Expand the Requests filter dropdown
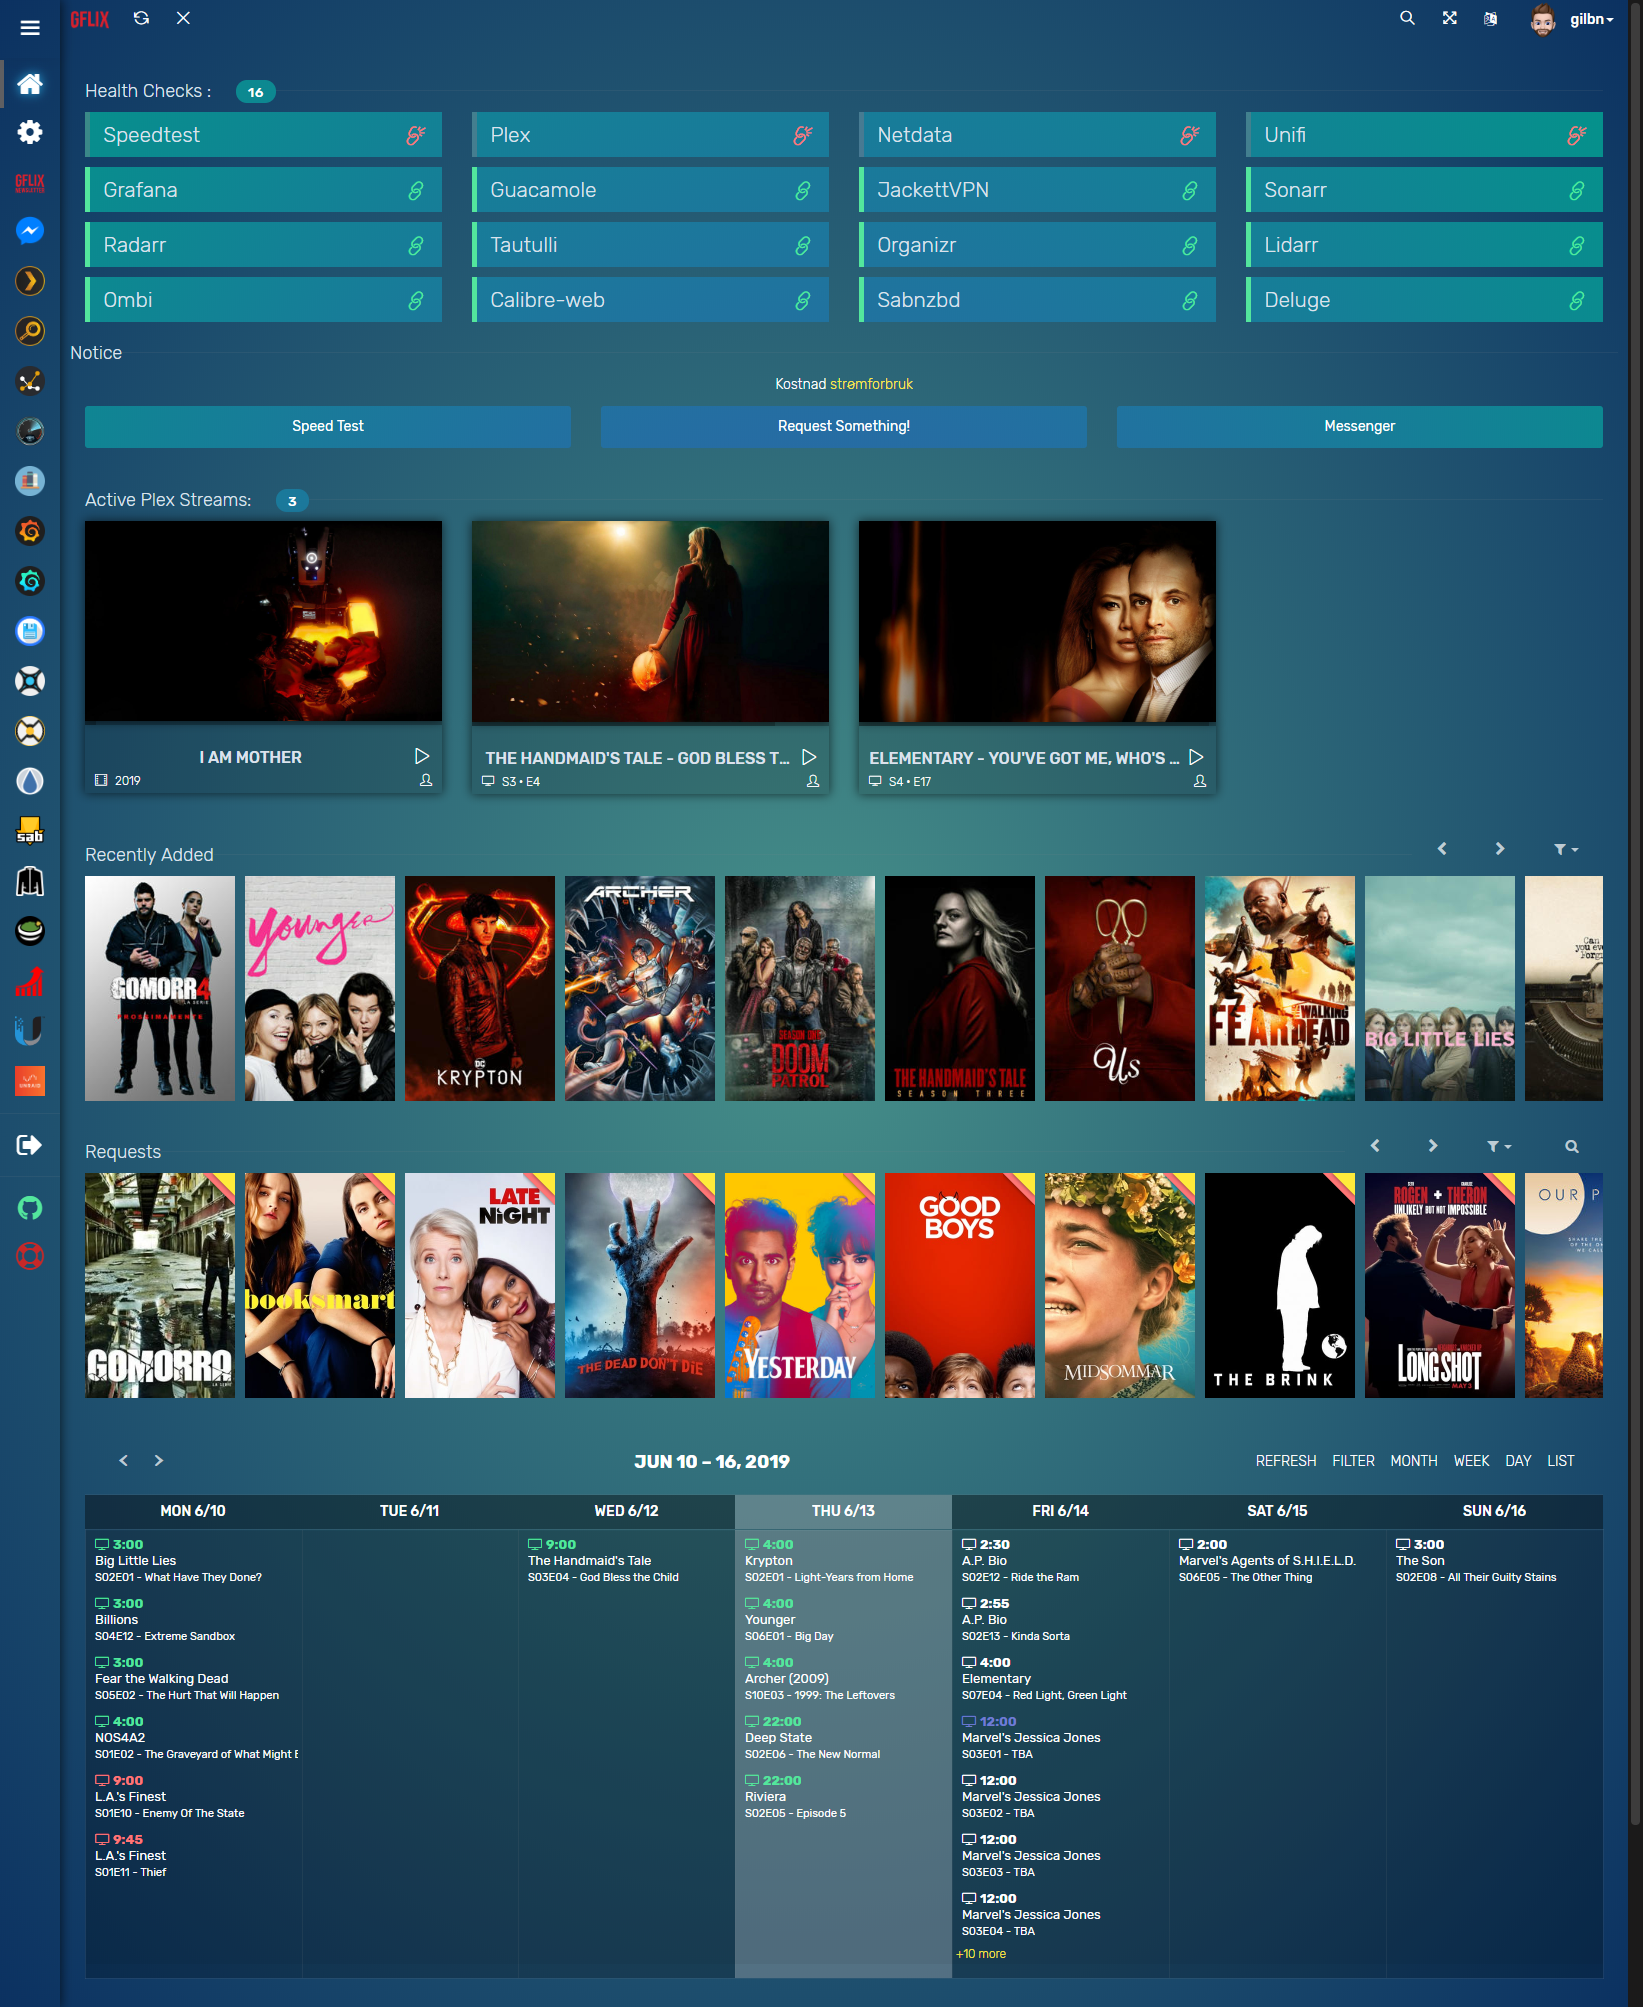The width and height of the screenshot is (1643, 2007). [x=1498, y=1147]
